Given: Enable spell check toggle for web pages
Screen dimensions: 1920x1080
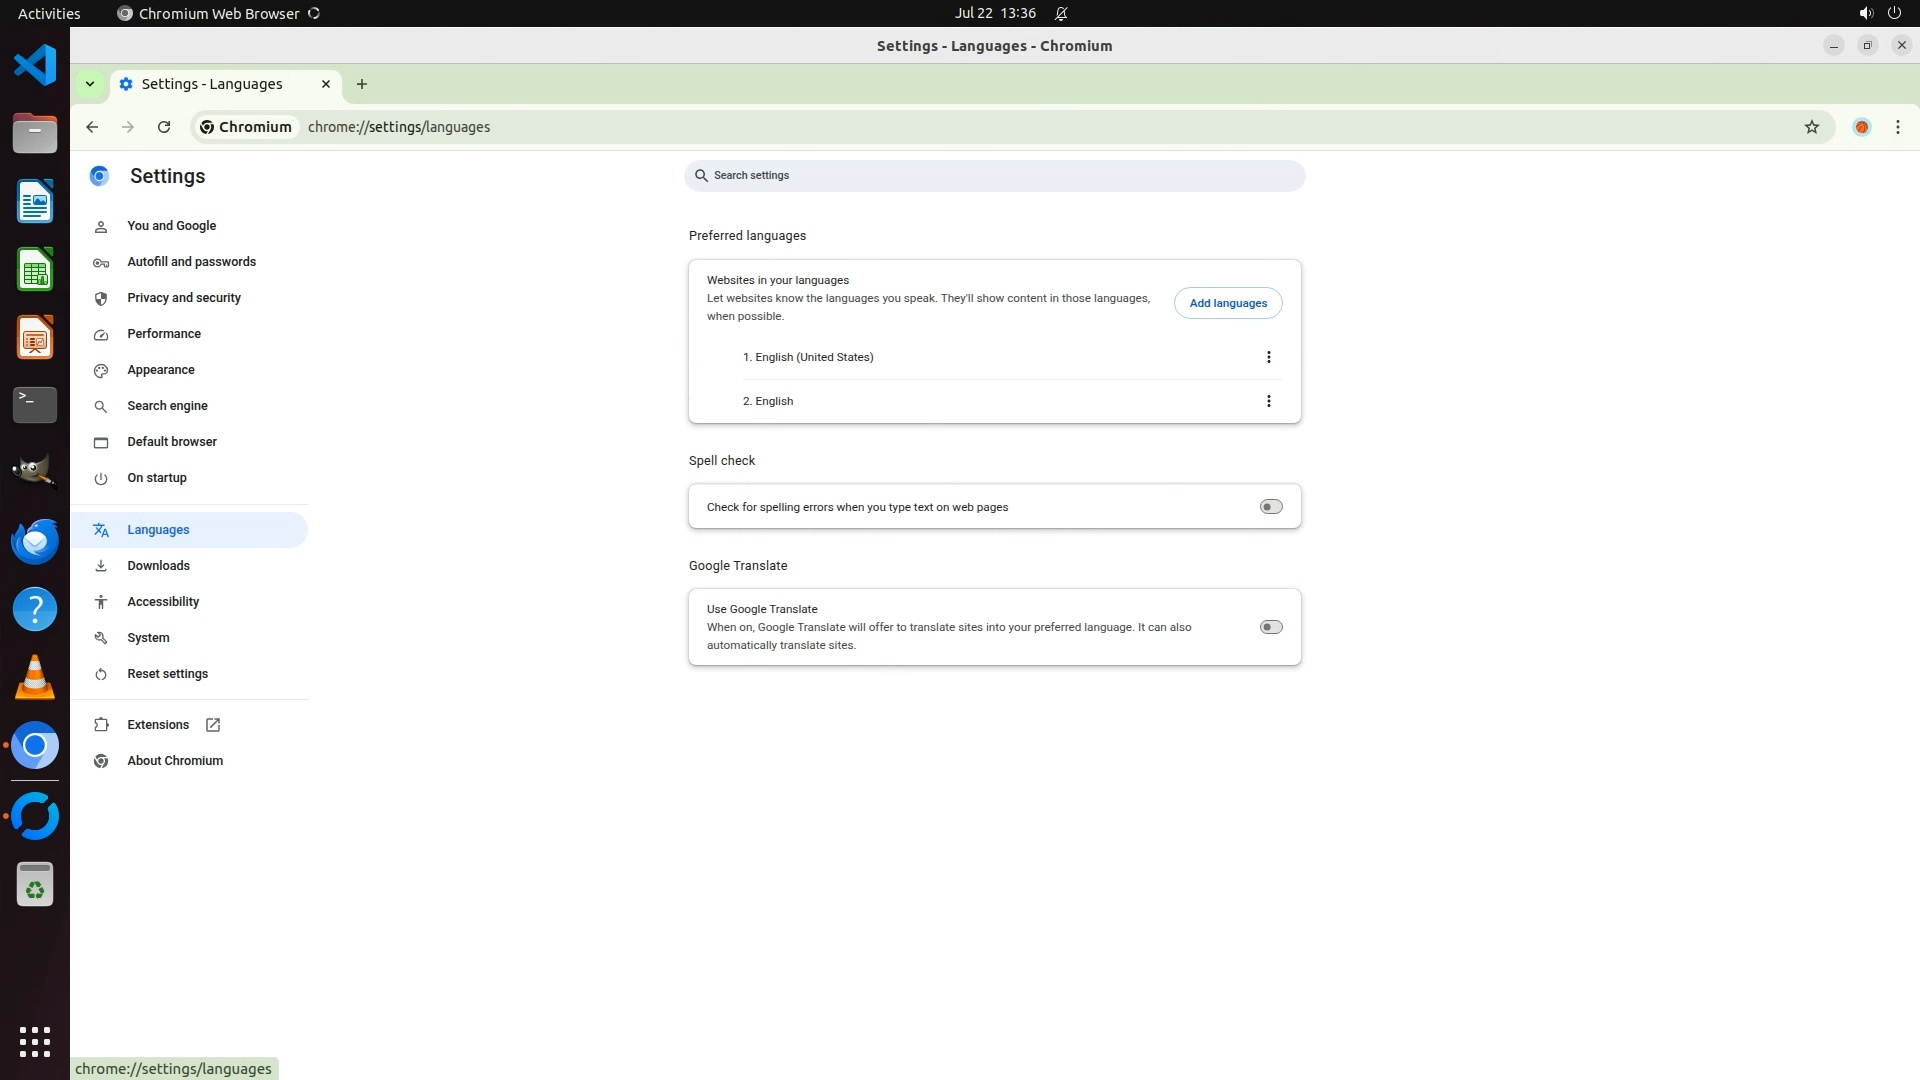Looking at the screenshot, I should 1270,507.
